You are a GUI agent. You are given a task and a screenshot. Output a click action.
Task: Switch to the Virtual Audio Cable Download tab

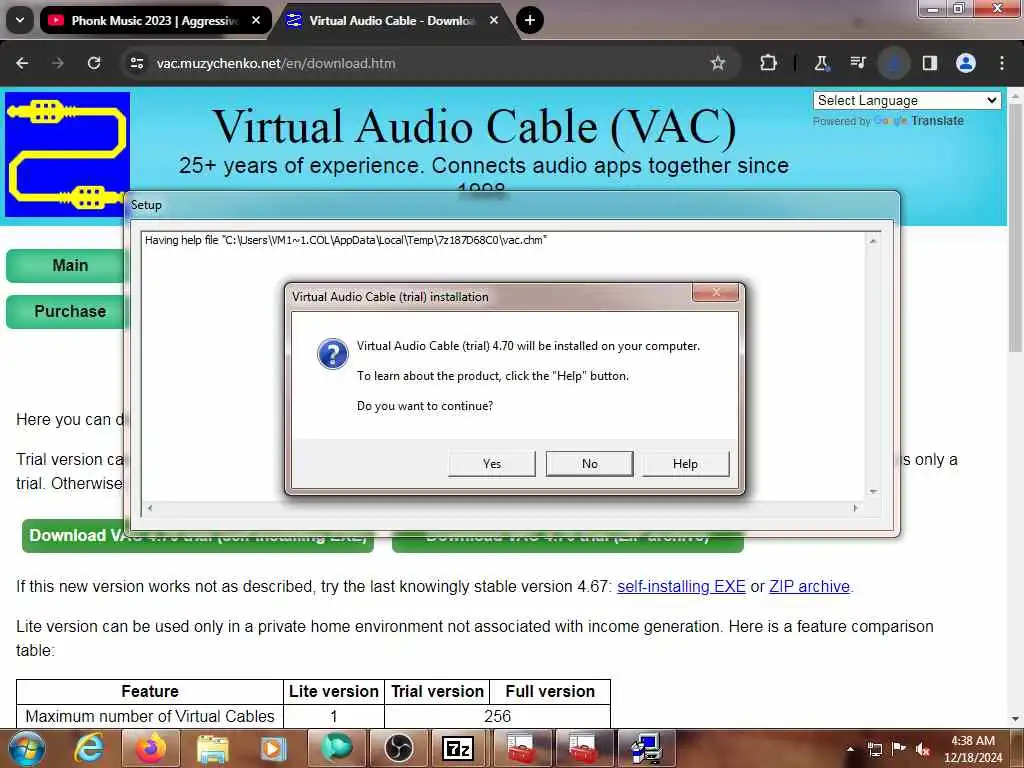392,21
